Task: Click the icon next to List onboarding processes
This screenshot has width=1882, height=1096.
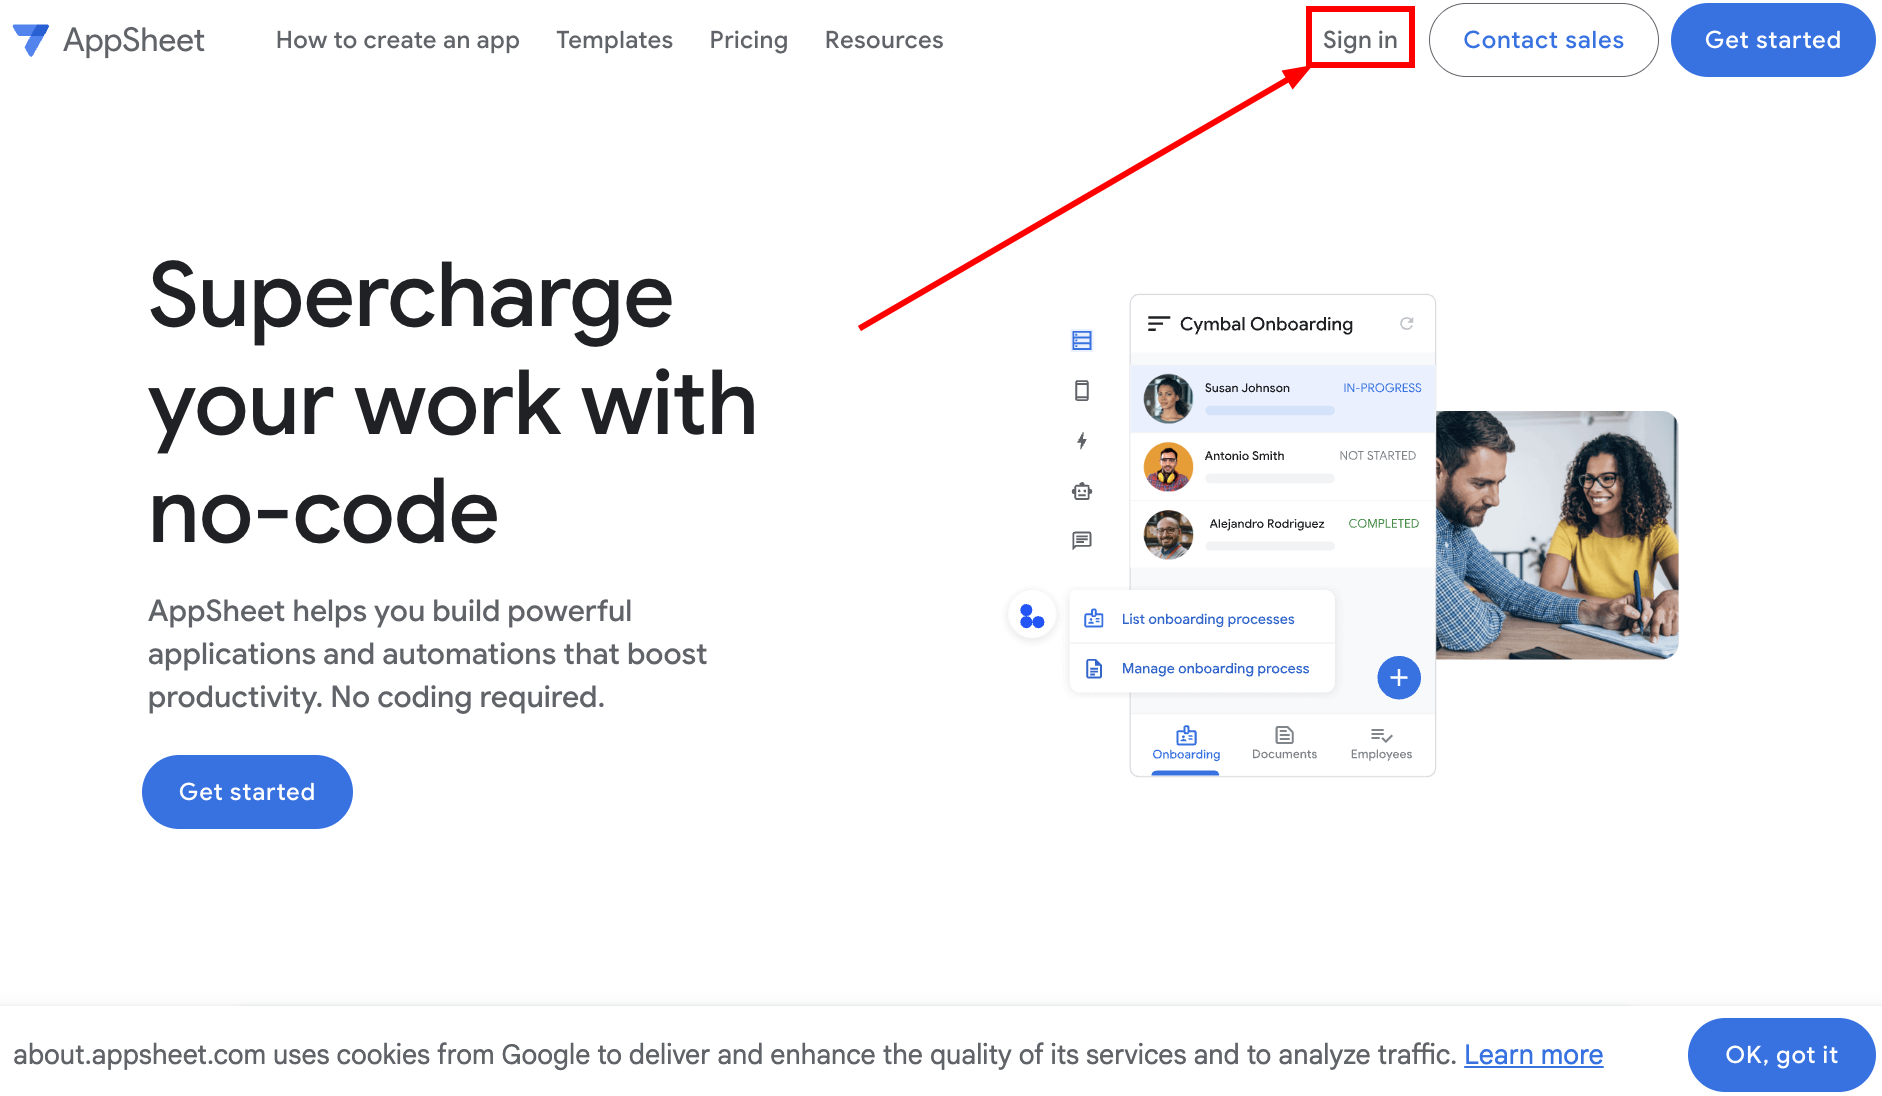Action: (x=1094, y=619)
